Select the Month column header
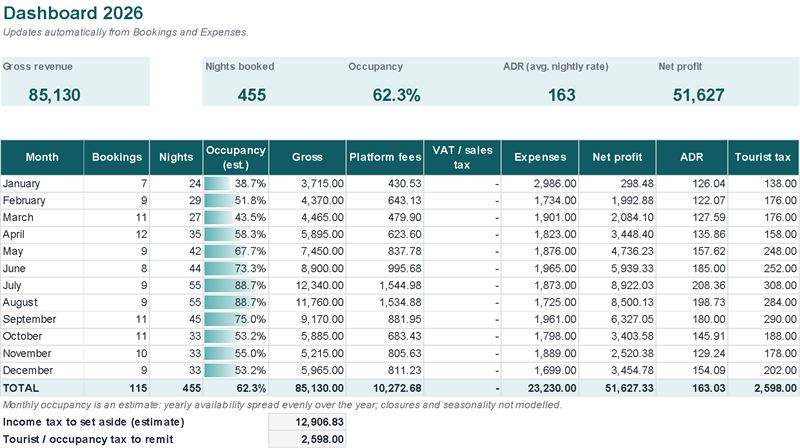Viewport: 800px width, 448px height. click(42, 158)
